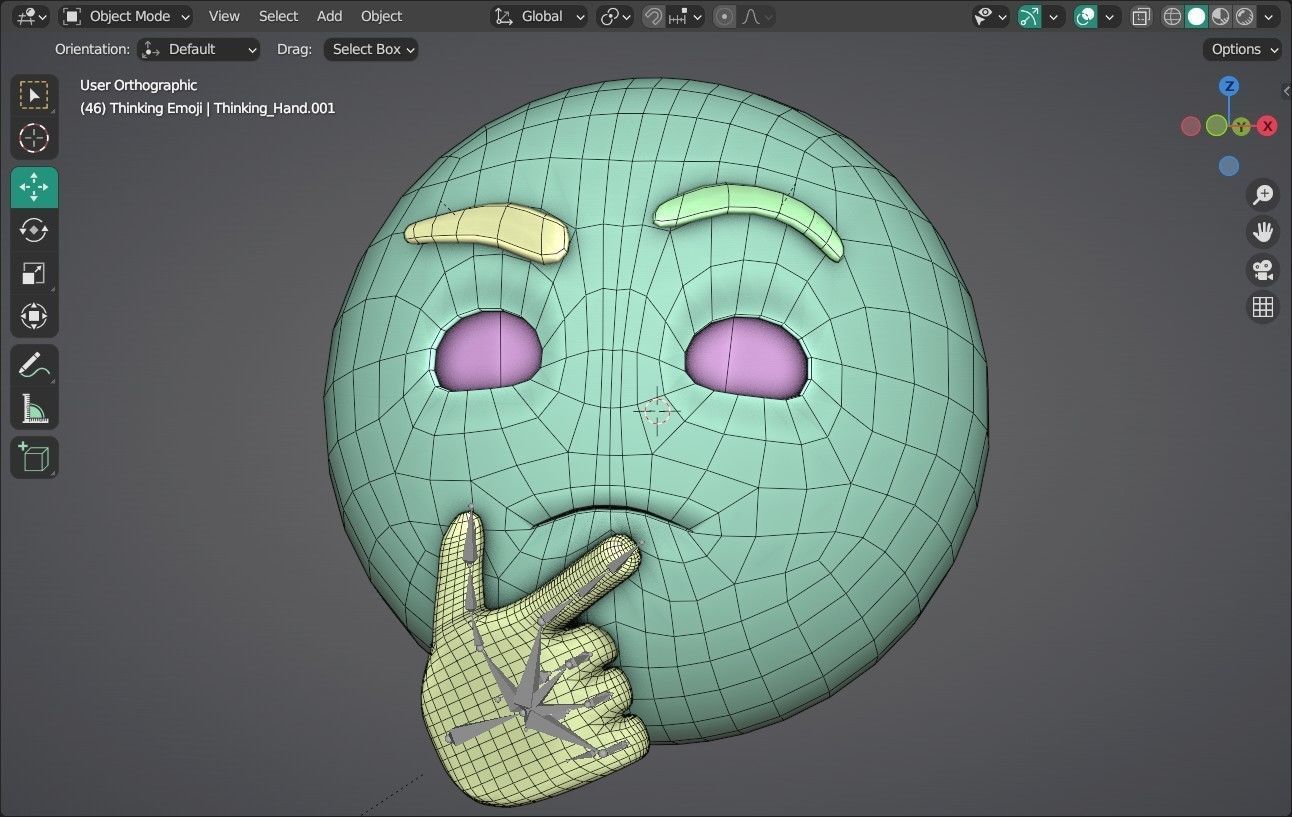Image resolution: width=1292 pixels, height=817 pixels.
Task: Open the Global transform orientation dropdown
Action: click(x=539, y=16)
